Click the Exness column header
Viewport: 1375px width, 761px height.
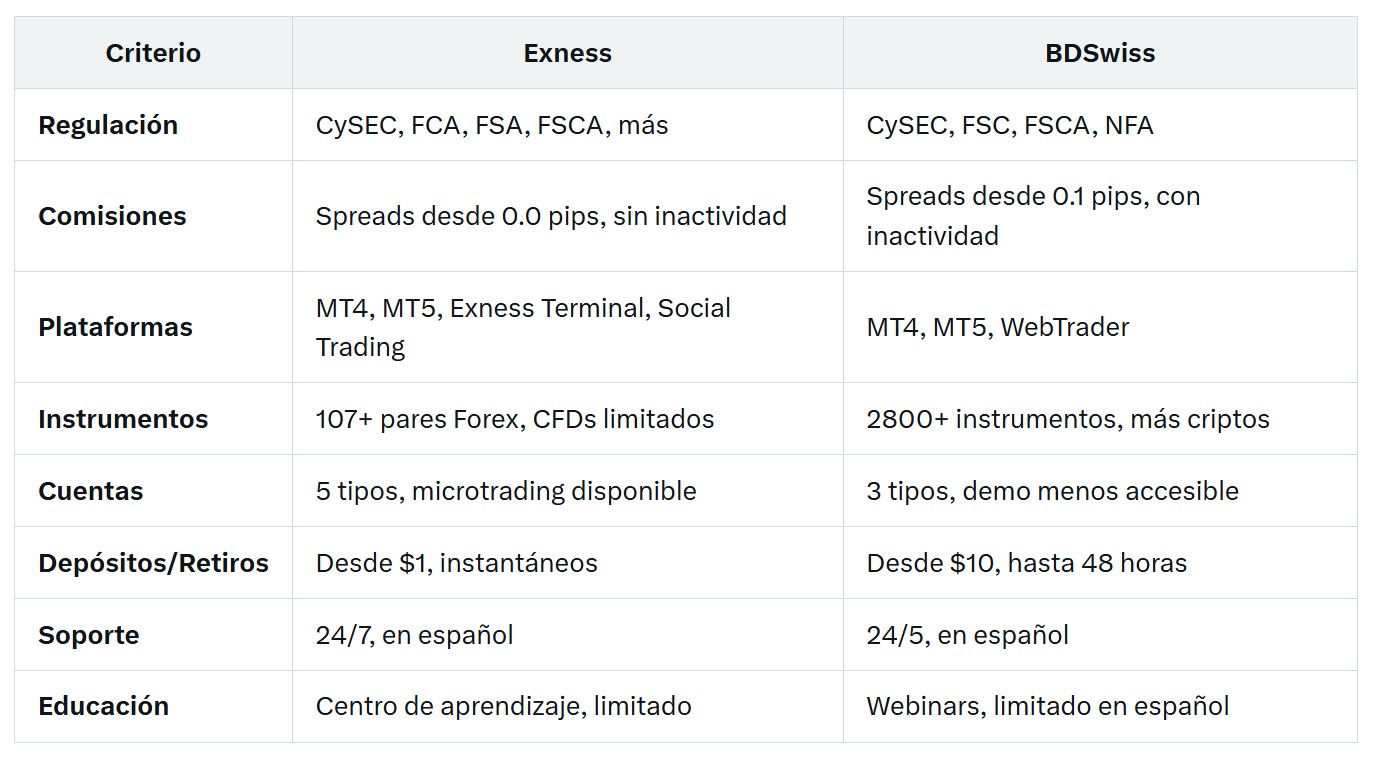[x=567, y=53]
